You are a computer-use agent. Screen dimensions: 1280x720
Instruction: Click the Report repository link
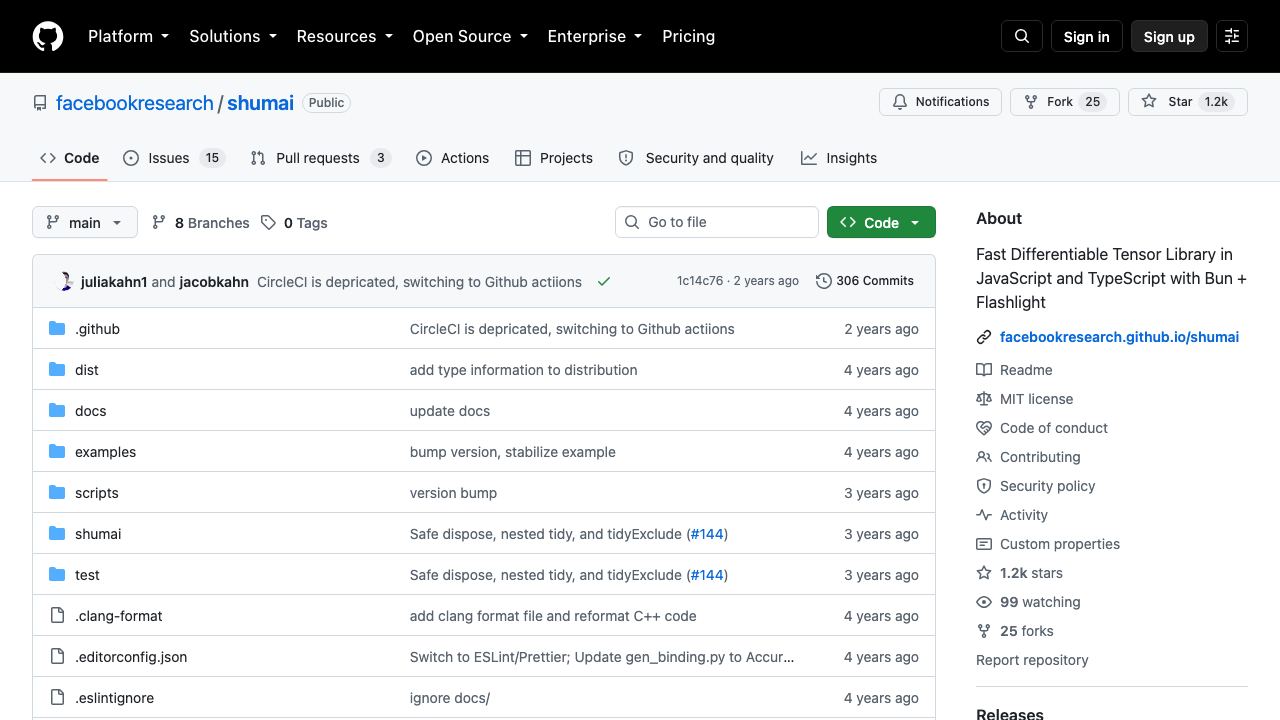[x=1032, y=660]
